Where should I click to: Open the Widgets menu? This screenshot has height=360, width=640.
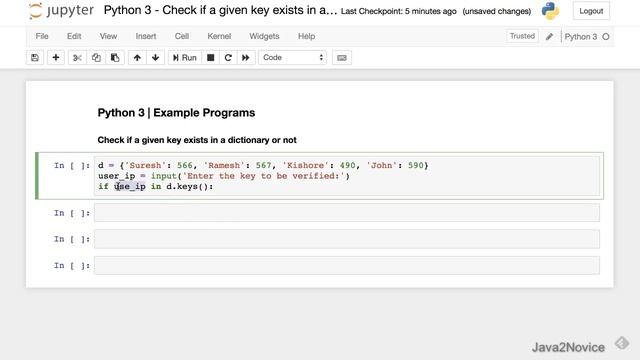pos(264,36)
